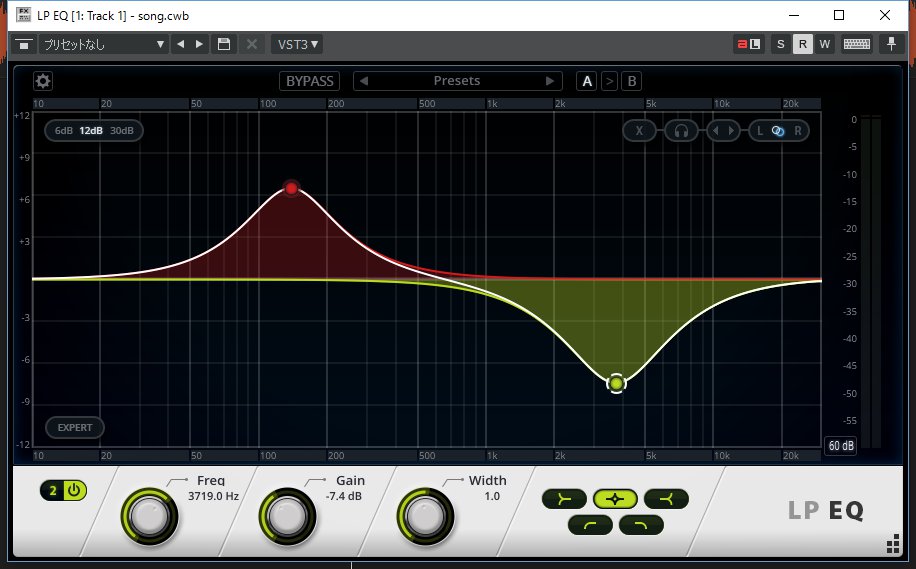Toggle the BYPASS button
The height and width of the screenshot is (569, 916).
pyautogui.click(x=309, y=81)
